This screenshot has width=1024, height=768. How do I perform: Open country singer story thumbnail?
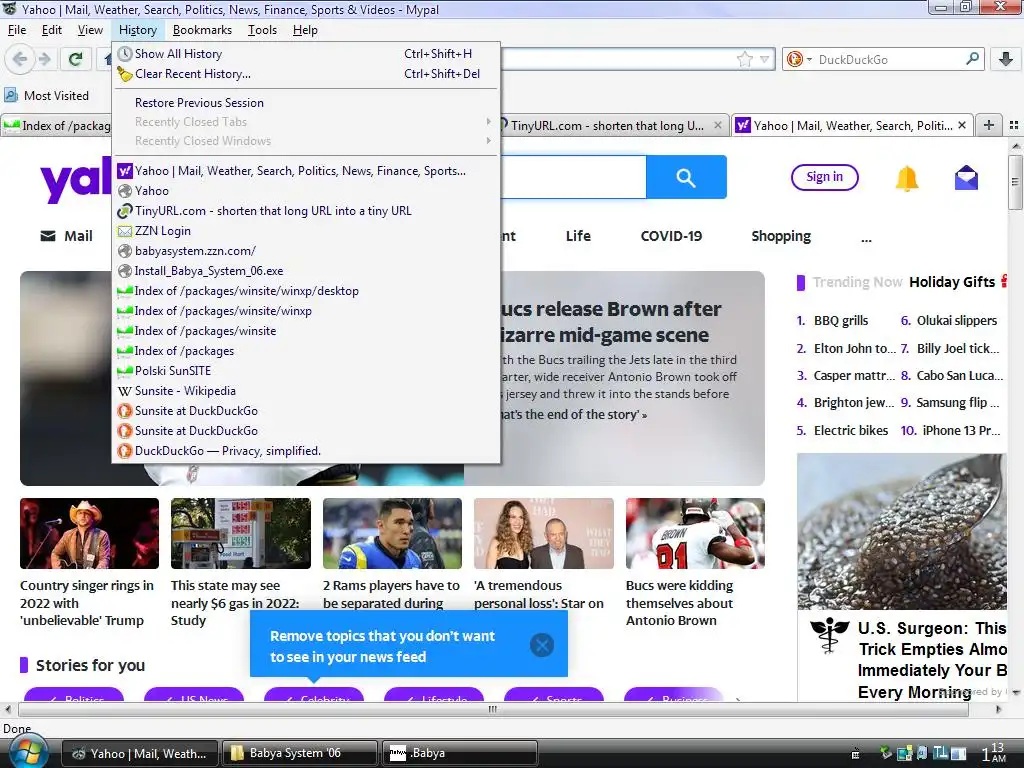pyautogui.click(x=89, y=534)
